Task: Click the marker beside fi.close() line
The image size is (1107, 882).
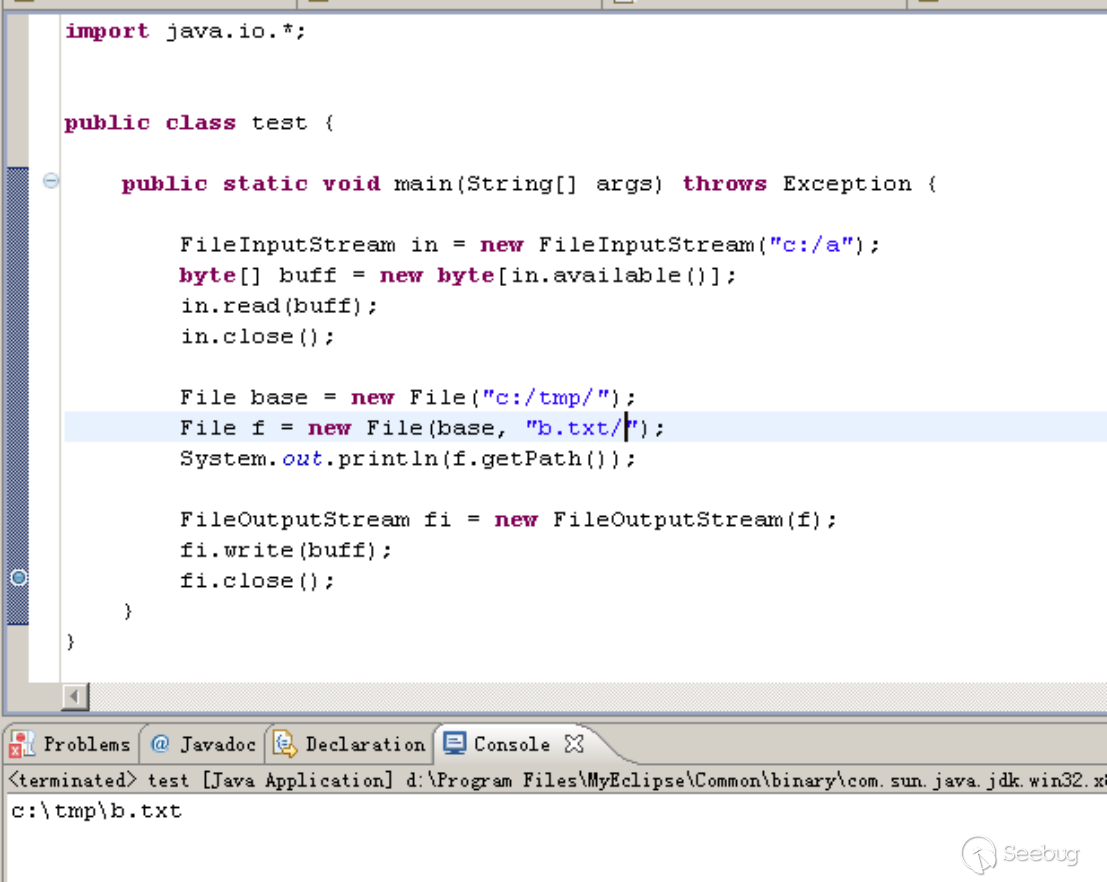Action: click(19, 578)
